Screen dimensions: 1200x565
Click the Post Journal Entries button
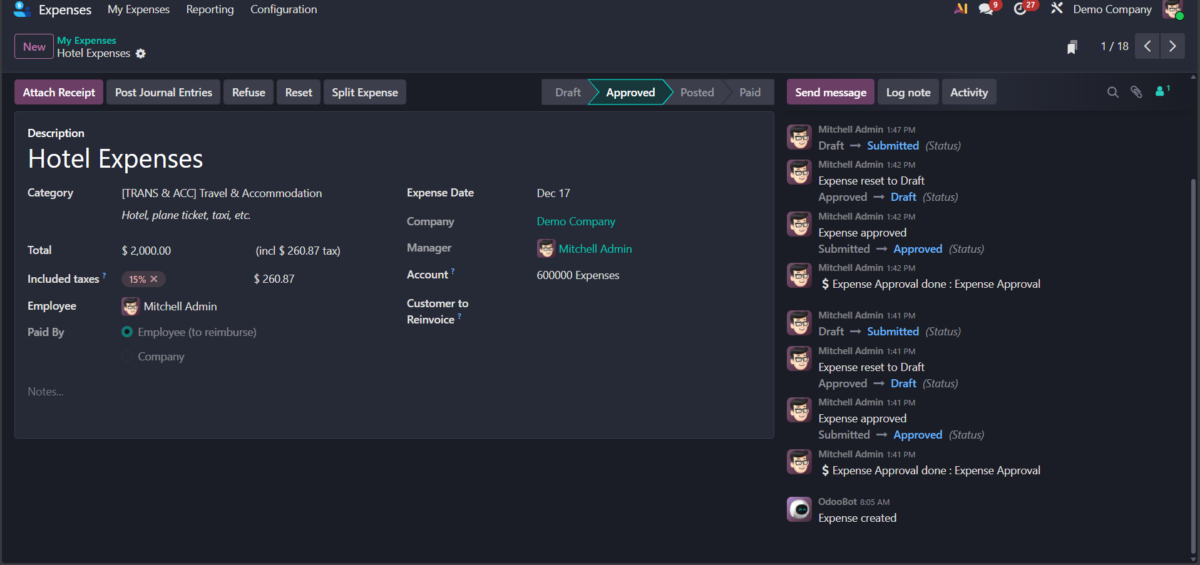click(163, 93)
